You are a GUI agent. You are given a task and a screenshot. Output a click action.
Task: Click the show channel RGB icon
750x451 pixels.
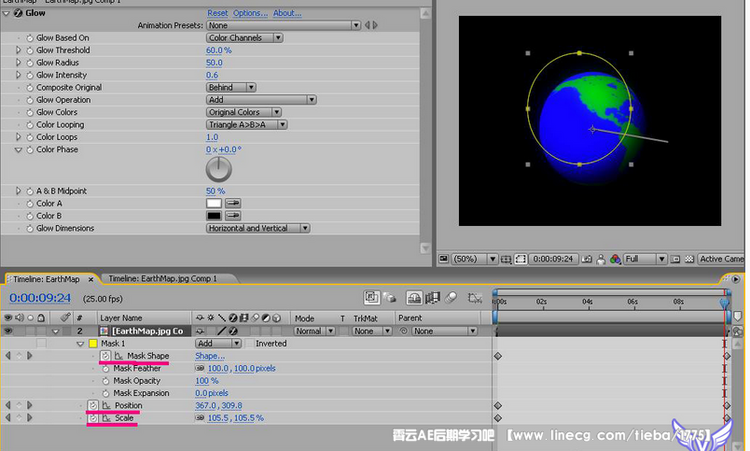tap(615, 259)
